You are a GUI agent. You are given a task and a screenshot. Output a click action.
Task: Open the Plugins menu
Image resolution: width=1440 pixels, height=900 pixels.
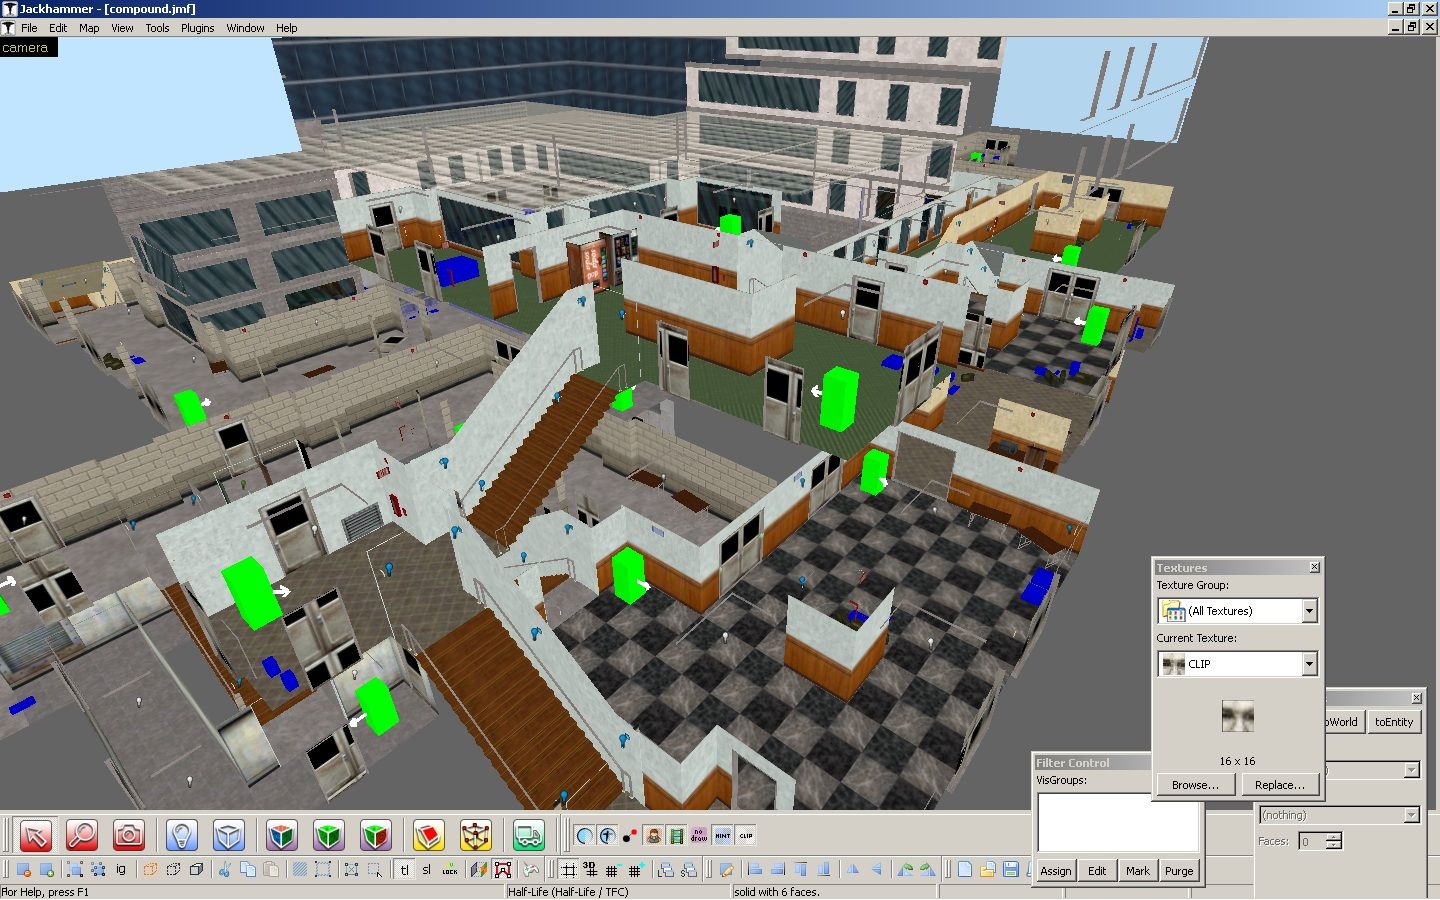[x=197, y=28]
